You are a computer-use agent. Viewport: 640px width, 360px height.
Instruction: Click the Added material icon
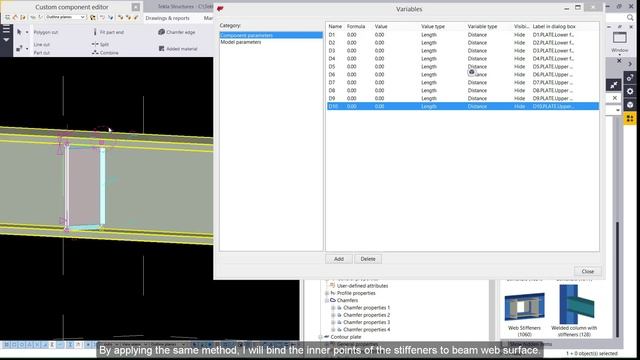tap(162, 49)
